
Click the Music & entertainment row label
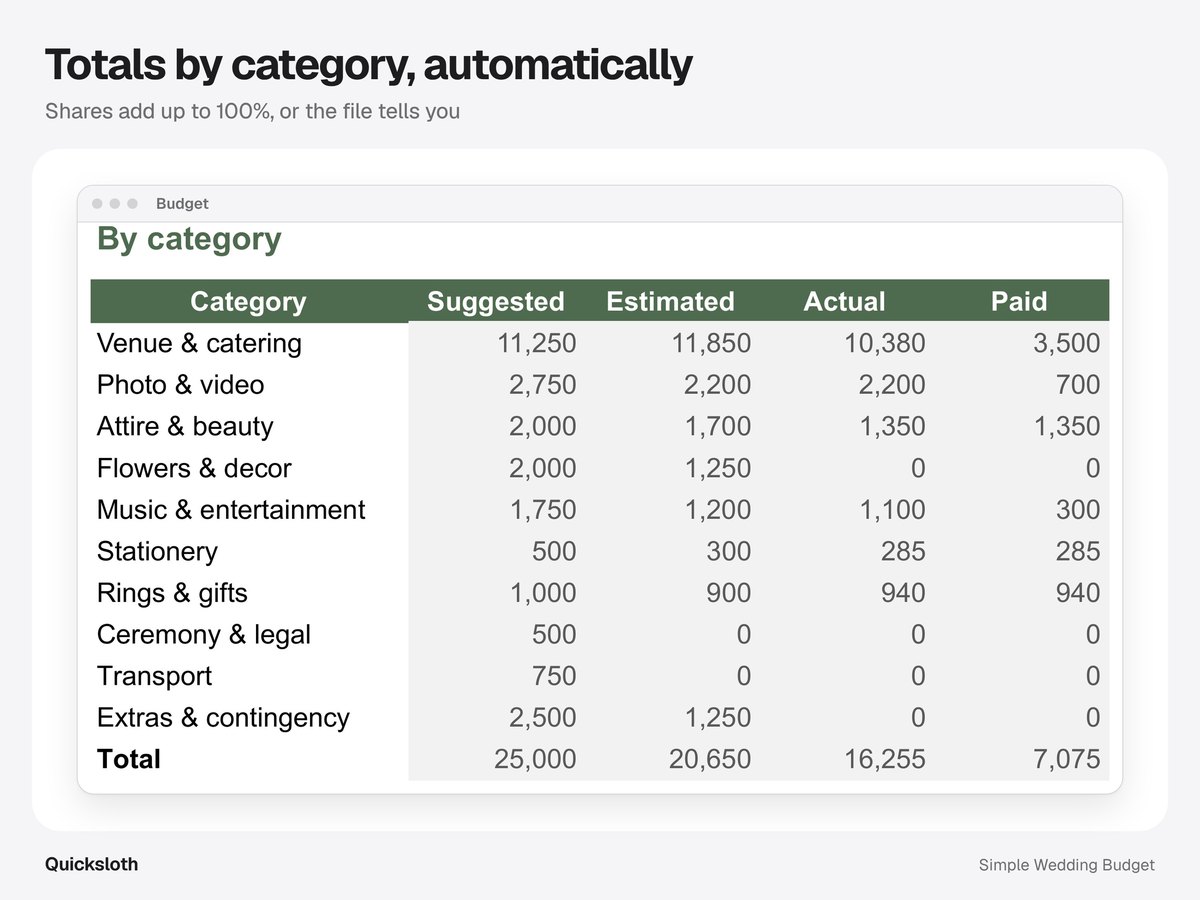[231, 510]
